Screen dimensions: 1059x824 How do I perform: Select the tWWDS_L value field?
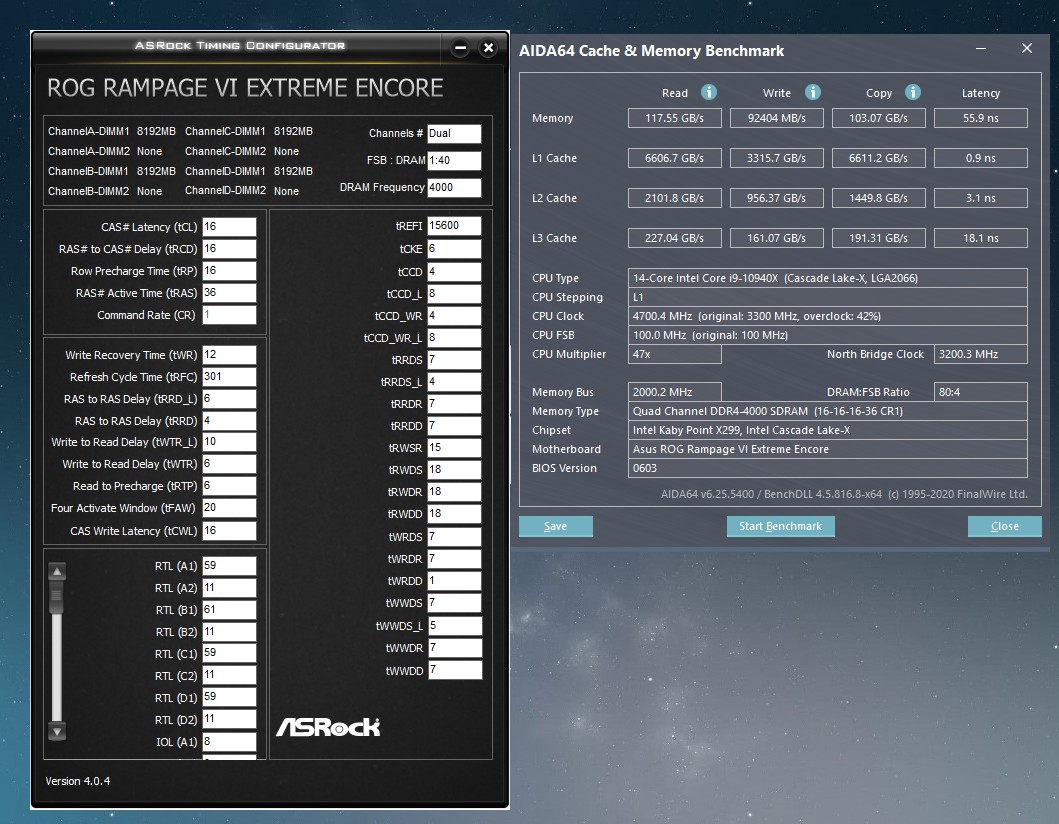pos(455,626)
